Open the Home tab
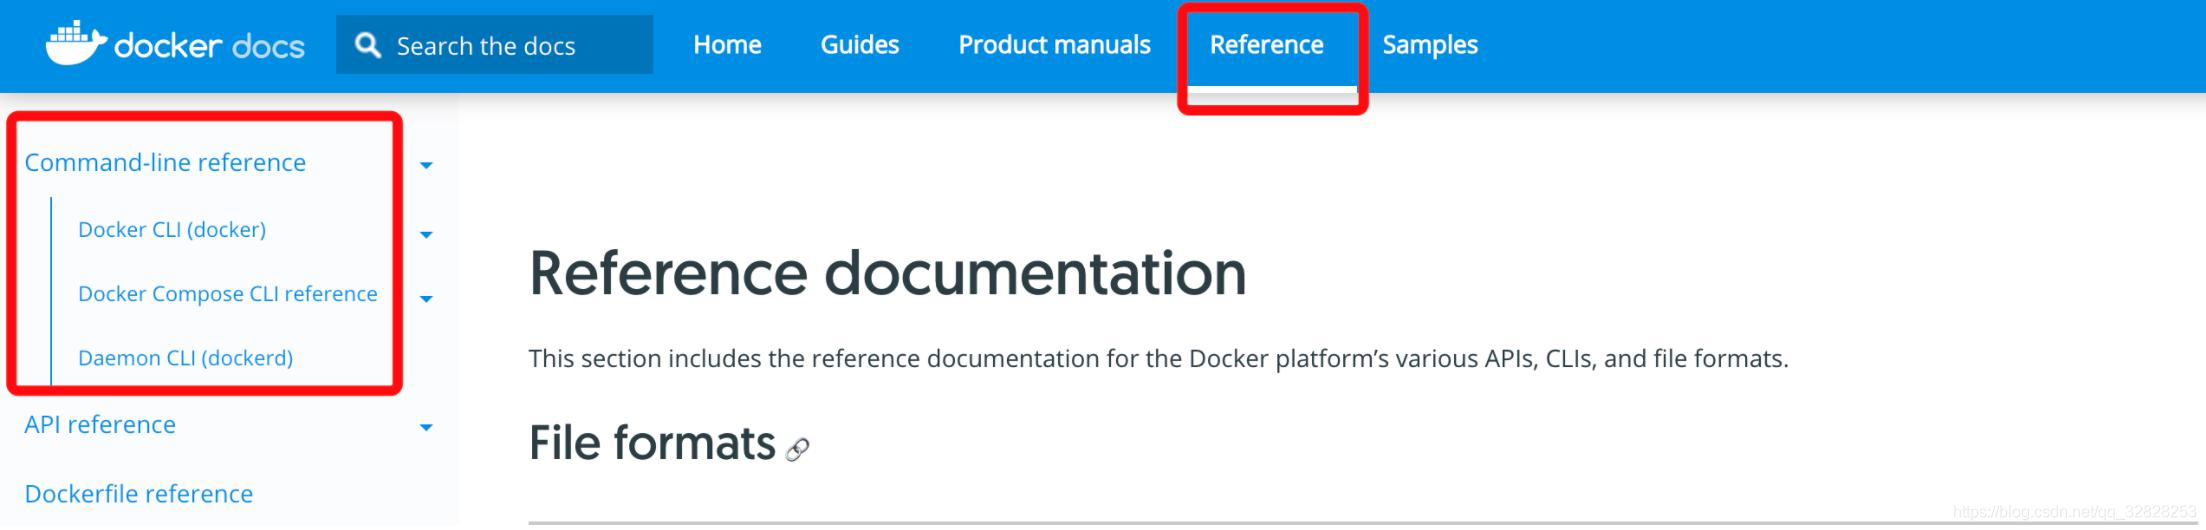2206x530 pixels. [x=727, y=45]
